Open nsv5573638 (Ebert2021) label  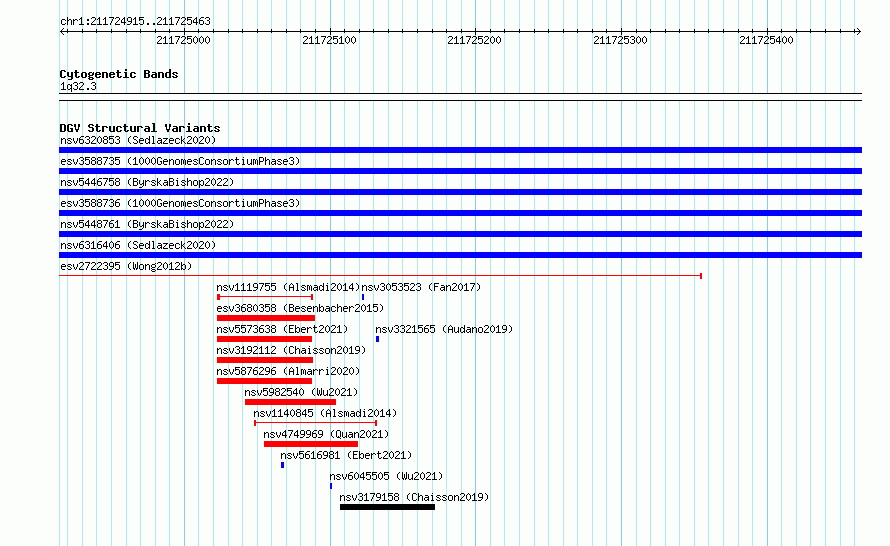pyautogui.click(x=282, y=329)
